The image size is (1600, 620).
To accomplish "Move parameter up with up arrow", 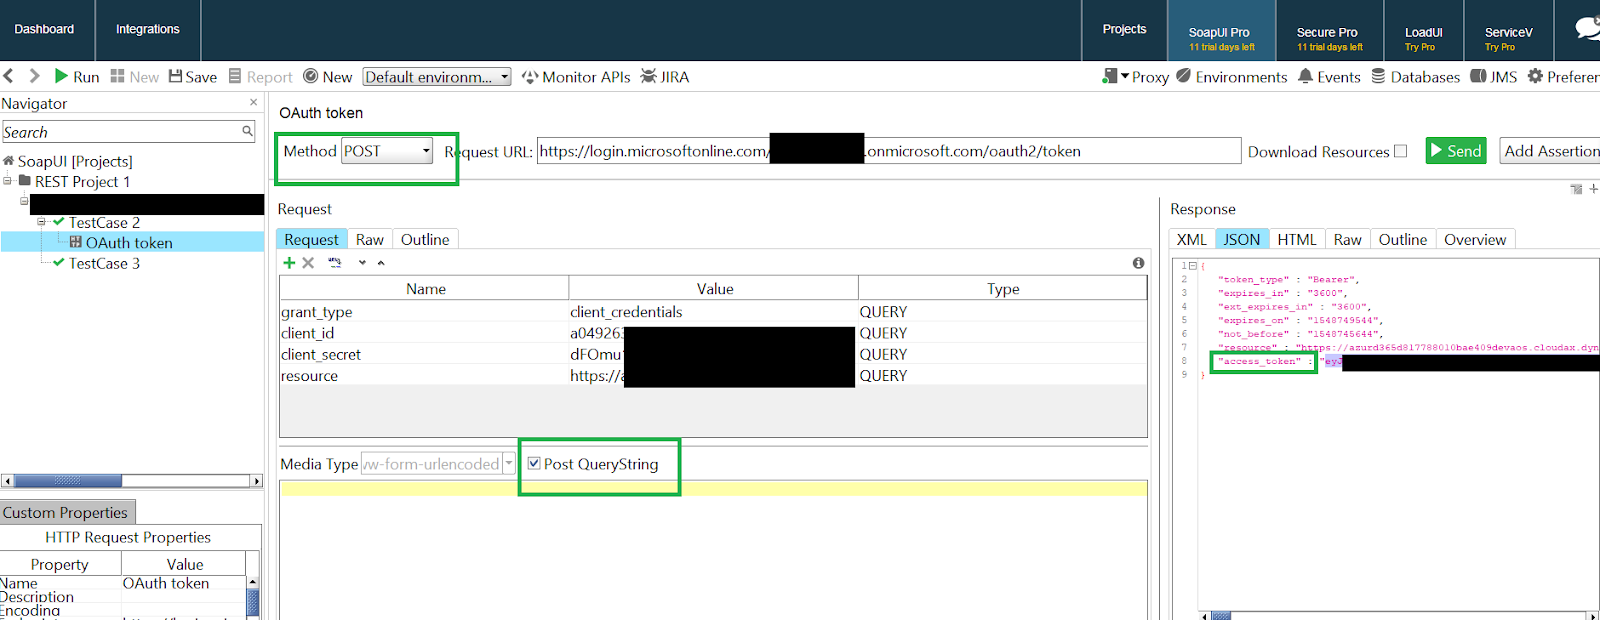I will point(381,263).
